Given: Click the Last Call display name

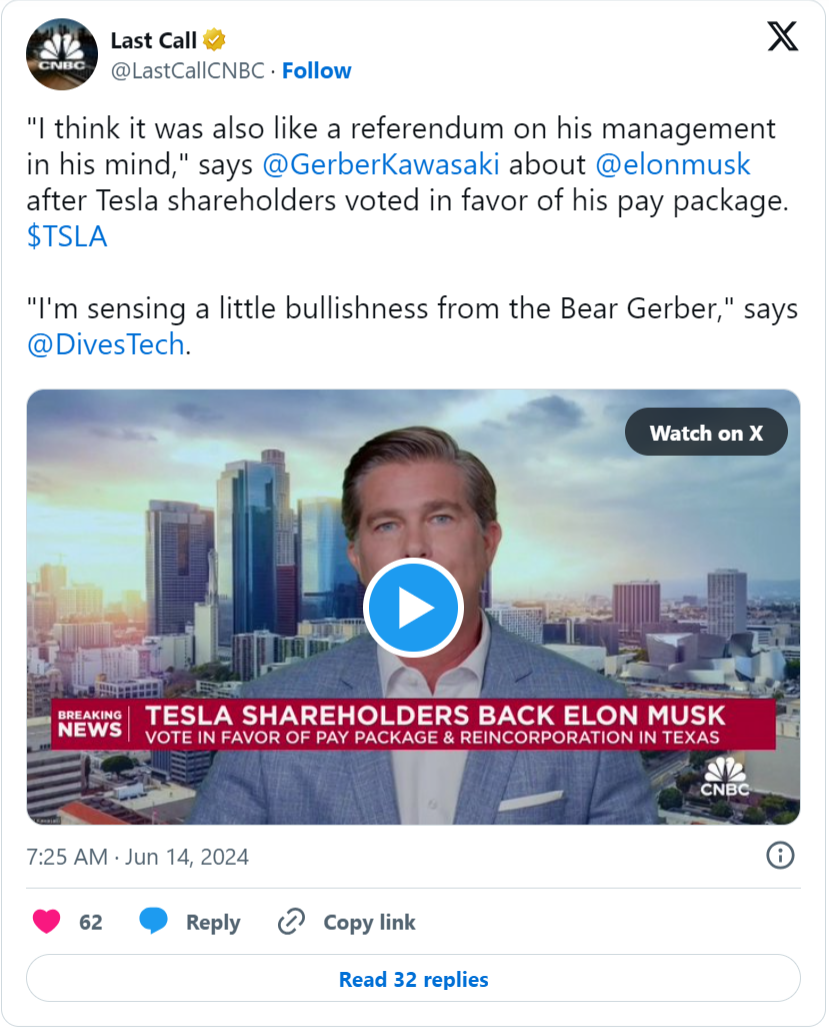Looking at the screenshot, I should pos(154,41).
